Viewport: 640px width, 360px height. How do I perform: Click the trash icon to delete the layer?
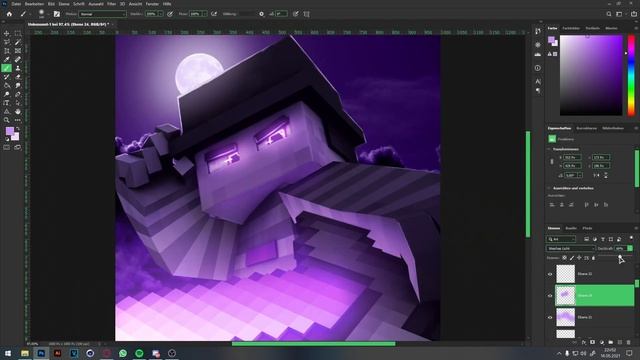tap(629, 342)
